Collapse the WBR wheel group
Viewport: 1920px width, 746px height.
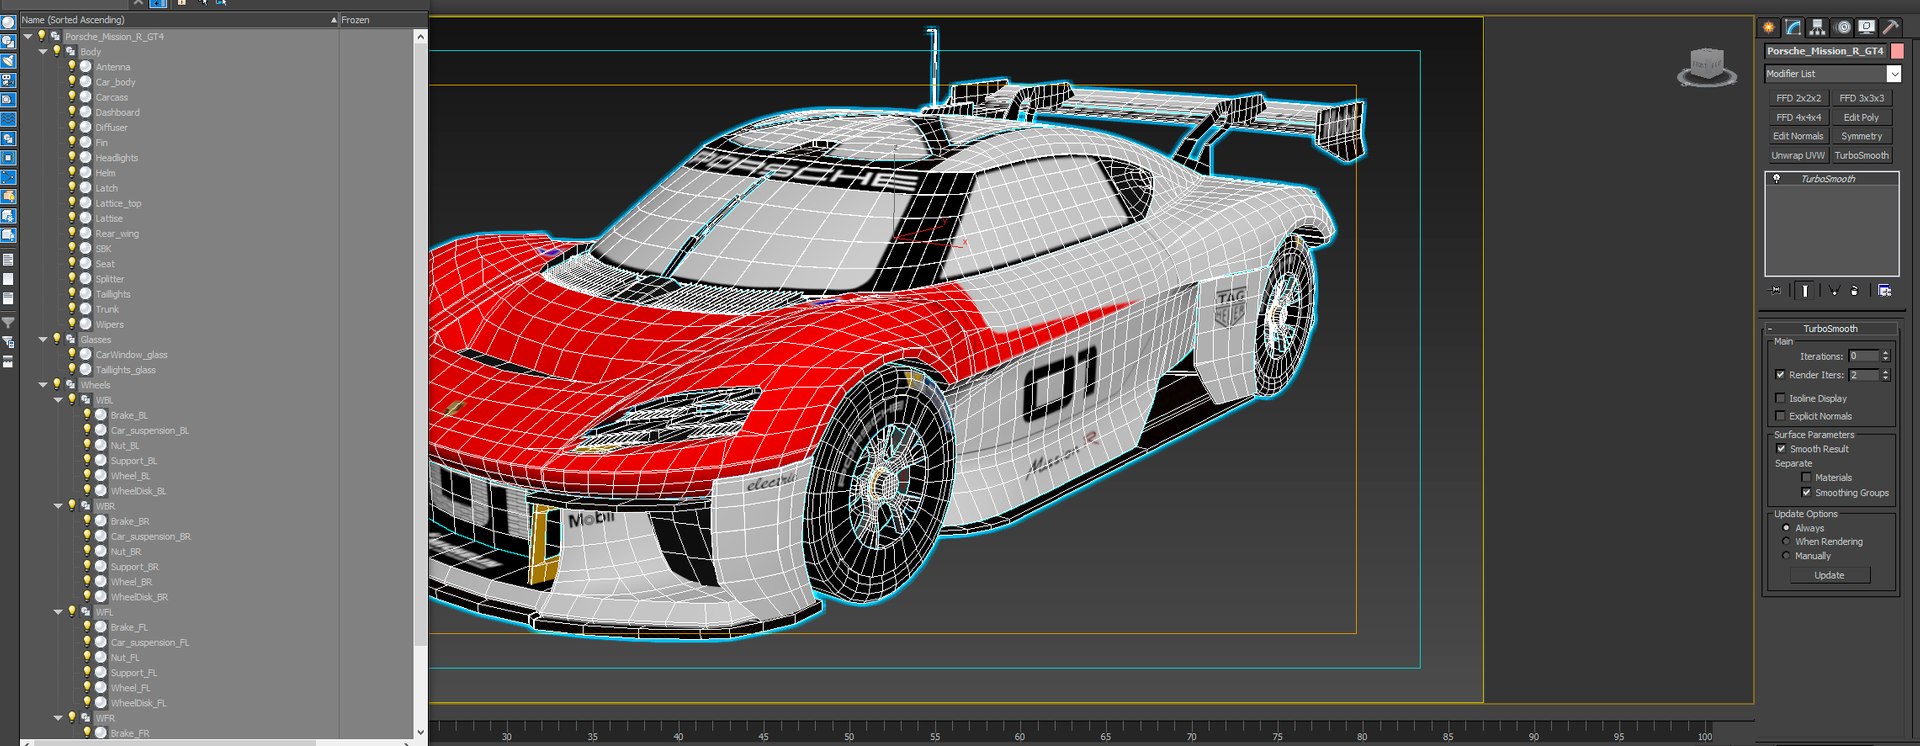point(58,506)
